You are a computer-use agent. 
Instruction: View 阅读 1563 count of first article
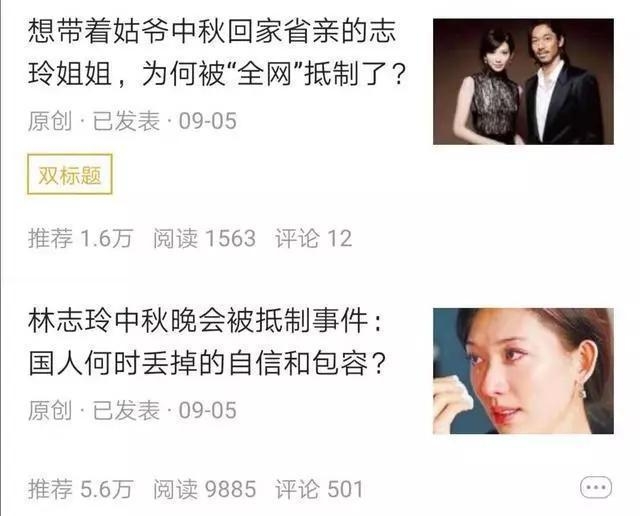[204, 238]
